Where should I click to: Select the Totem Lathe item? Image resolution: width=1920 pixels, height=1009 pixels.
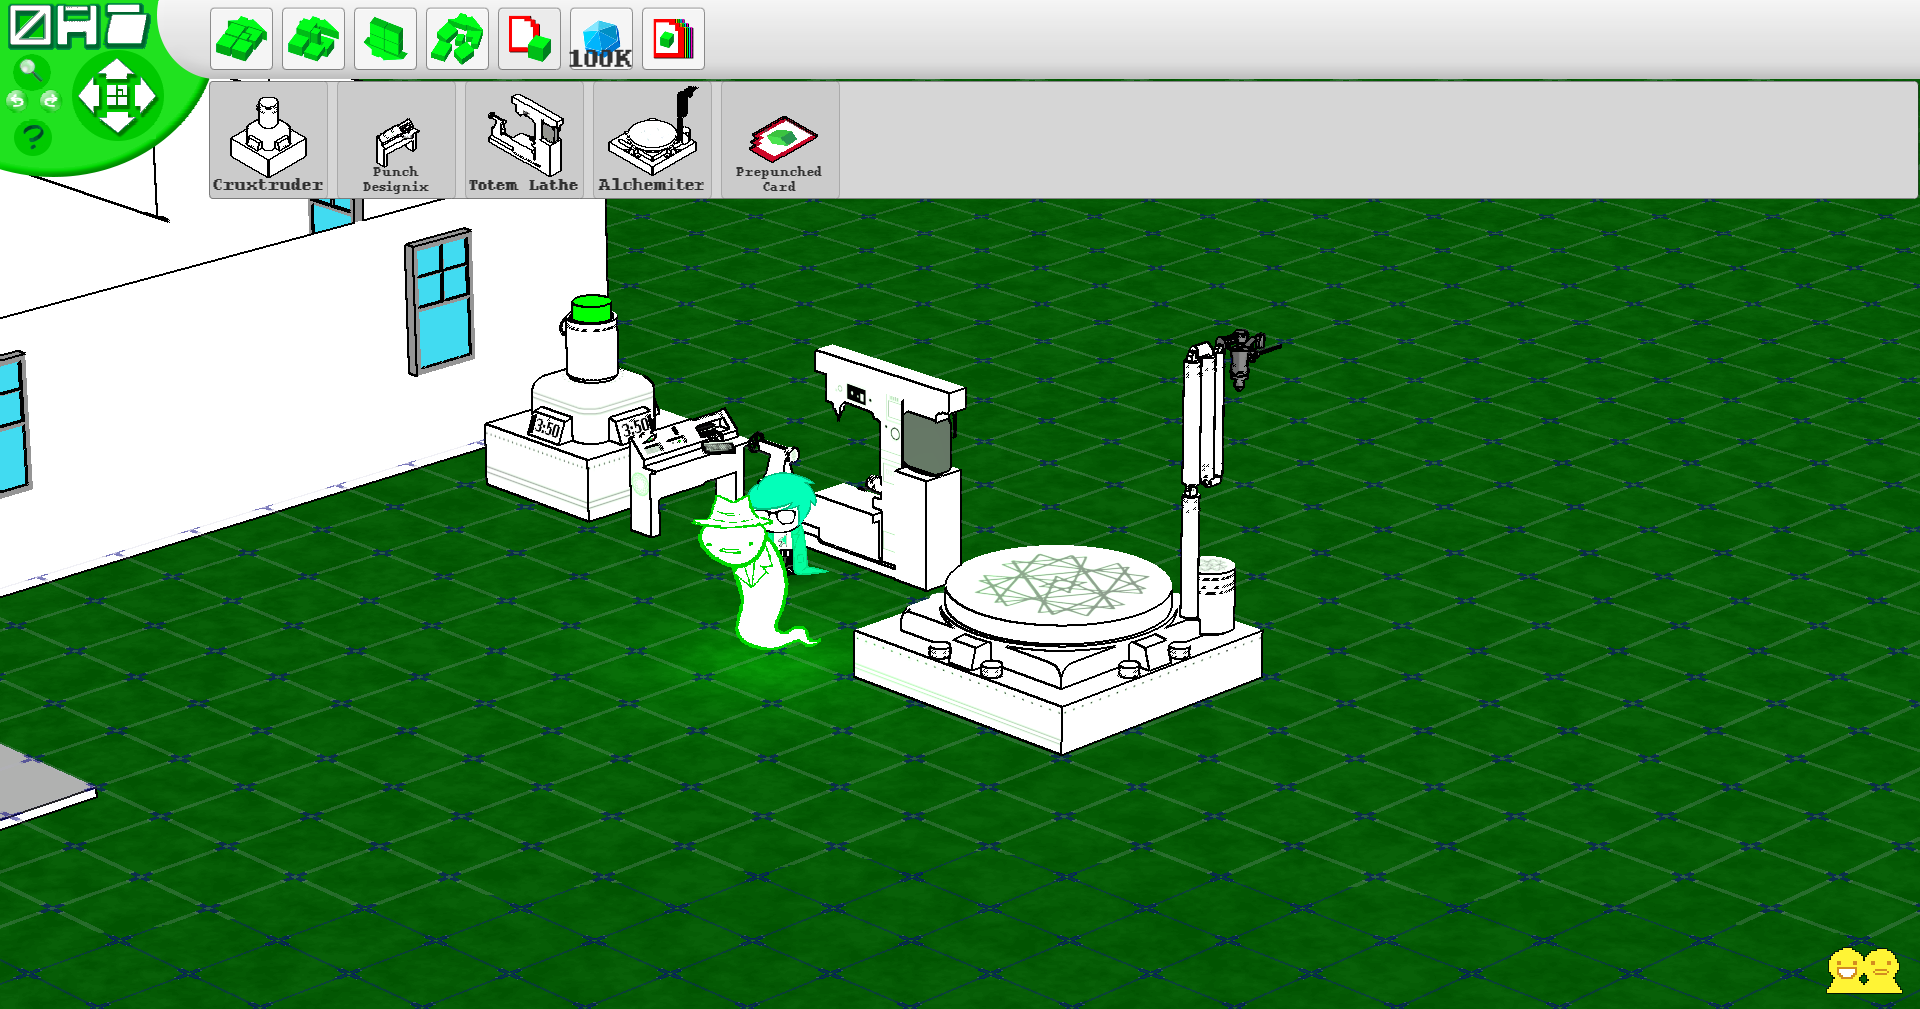pos(524,140)
